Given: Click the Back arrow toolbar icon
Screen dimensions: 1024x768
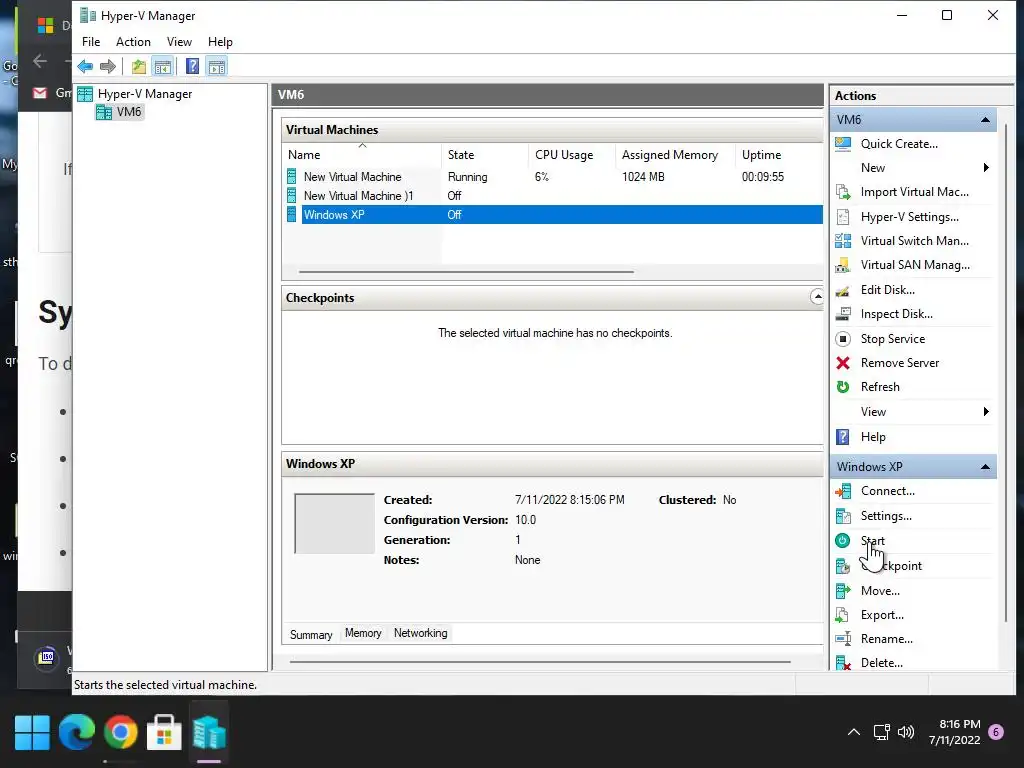Looking at the screenshot, I should coord(85,66).
